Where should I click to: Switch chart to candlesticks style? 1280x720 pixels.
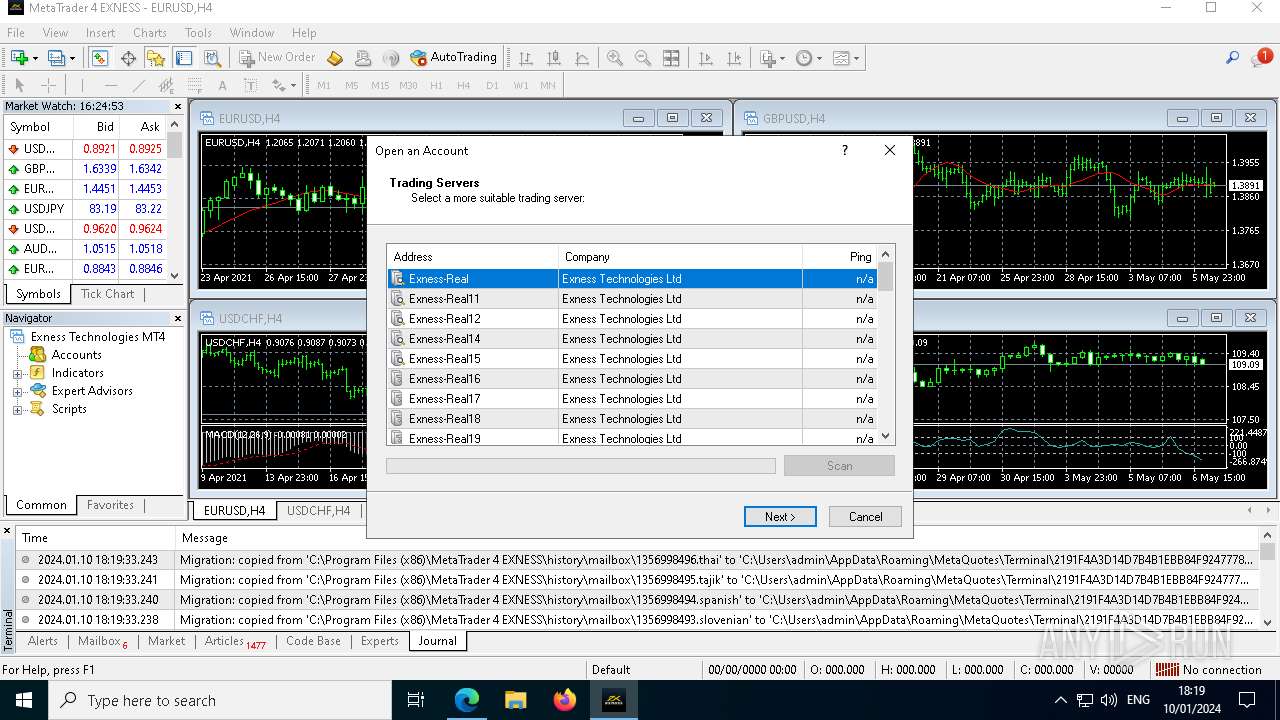[554, 58]
